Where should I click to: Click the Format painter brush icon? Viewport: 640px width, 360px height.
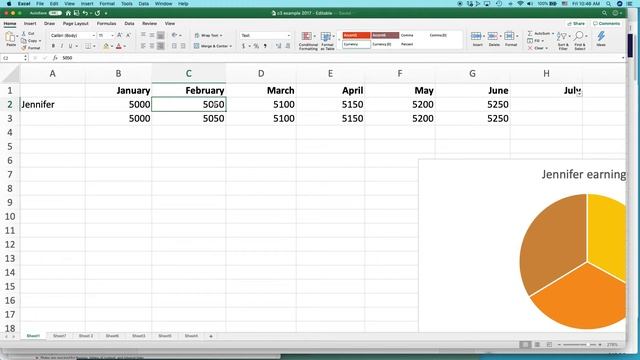pyautogui.click(x=24, y=48)
